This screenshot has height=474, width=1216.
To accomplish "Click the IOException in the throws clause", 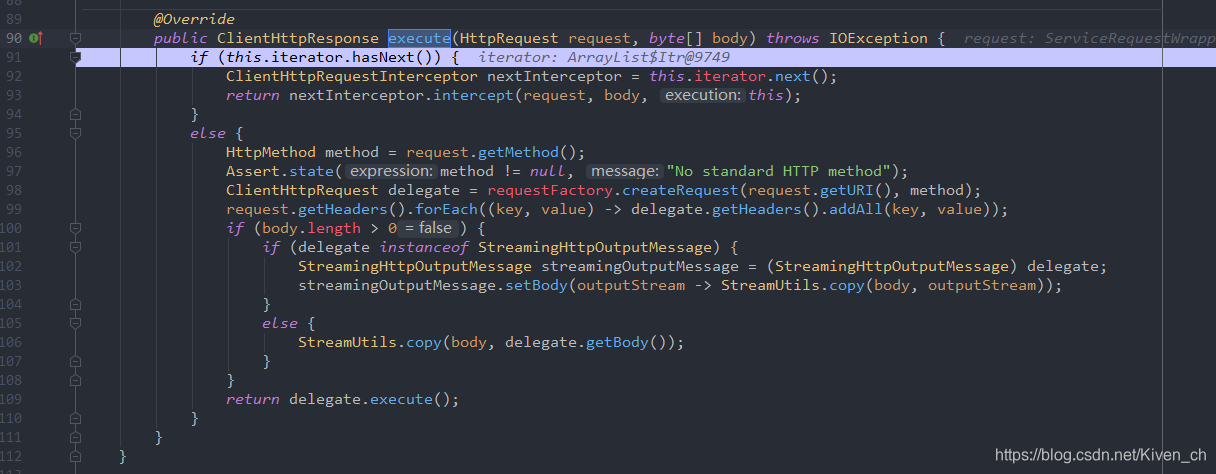I will click(874, 38).
